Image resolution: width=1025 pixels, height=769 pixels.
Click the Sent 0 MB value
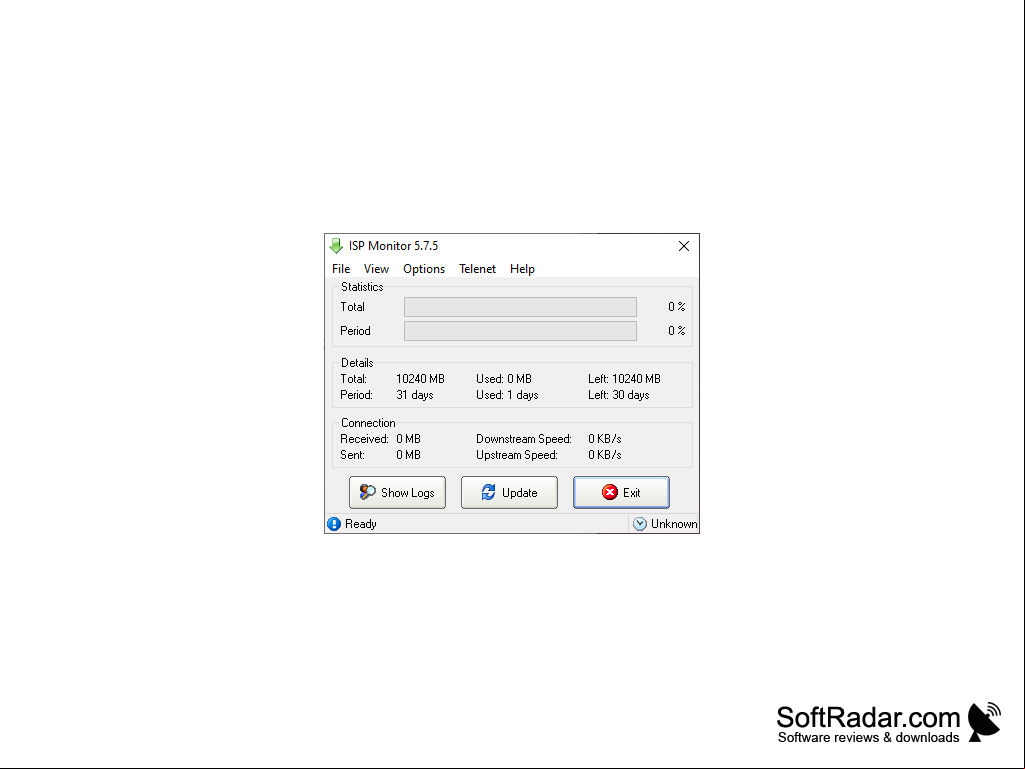click(409, 455)
